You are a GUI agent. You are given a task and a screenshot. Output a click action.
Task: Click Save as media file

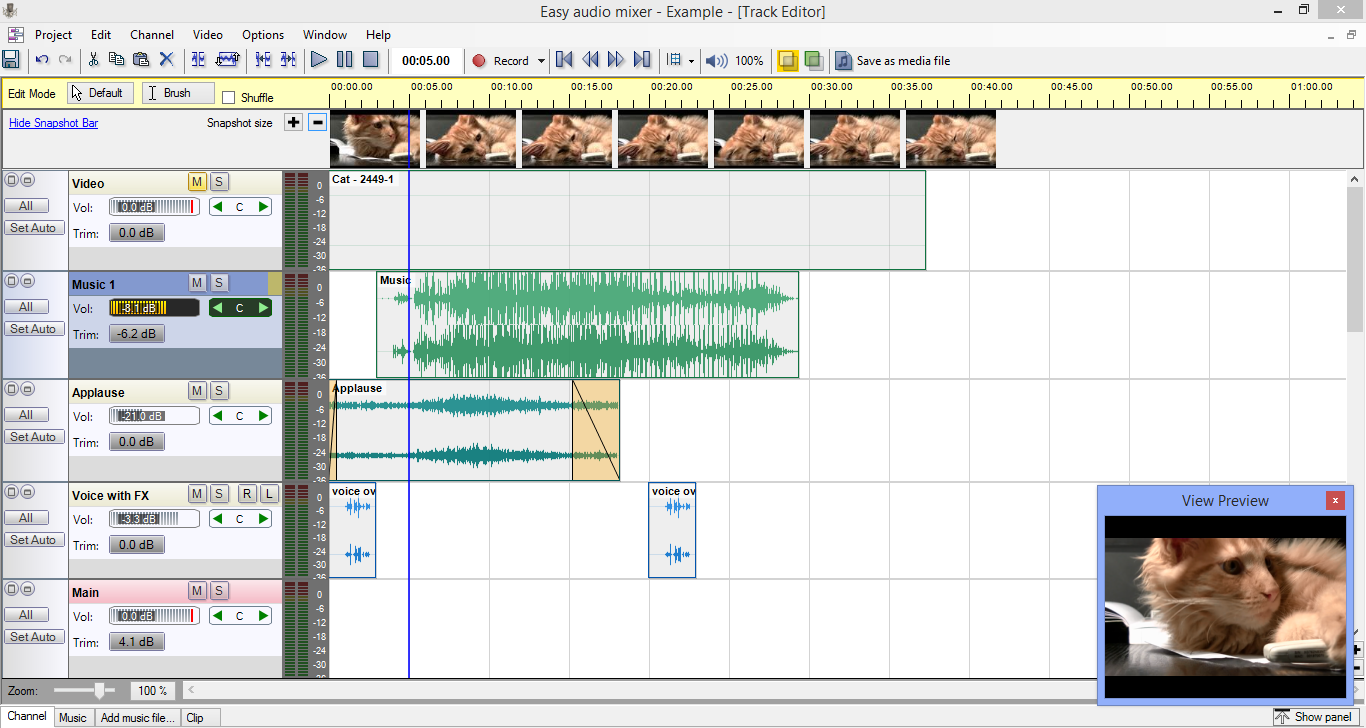coord(893,60)
